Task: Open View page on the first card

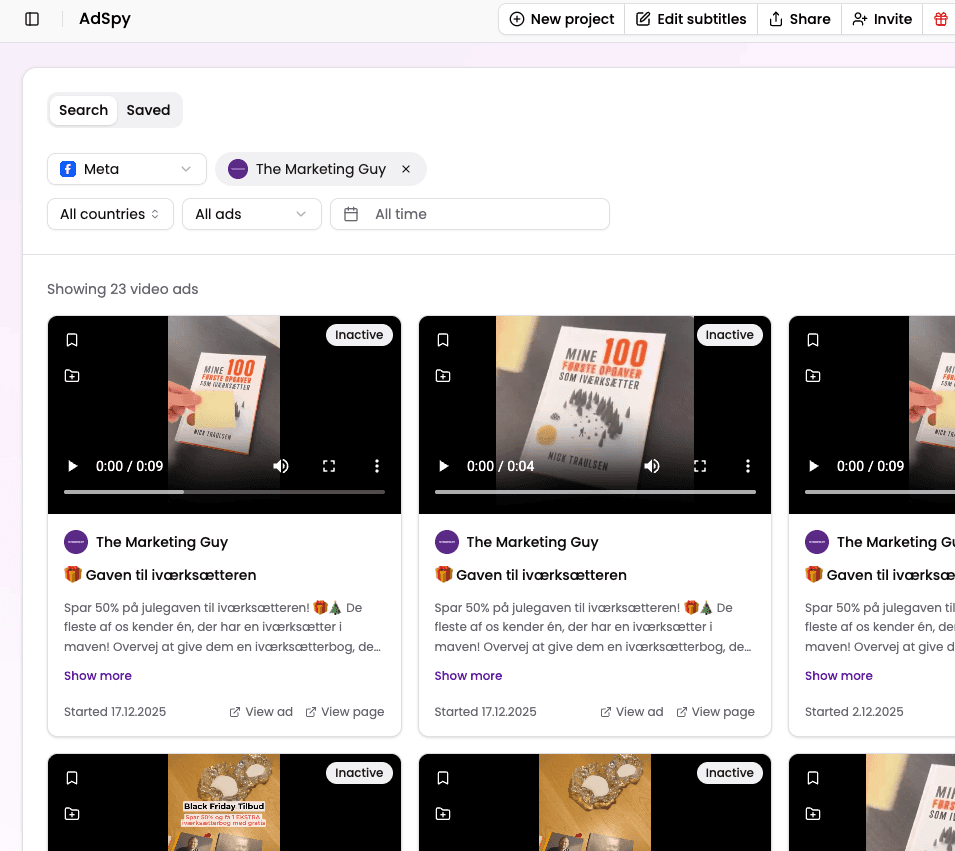Action: pos(345,712)
